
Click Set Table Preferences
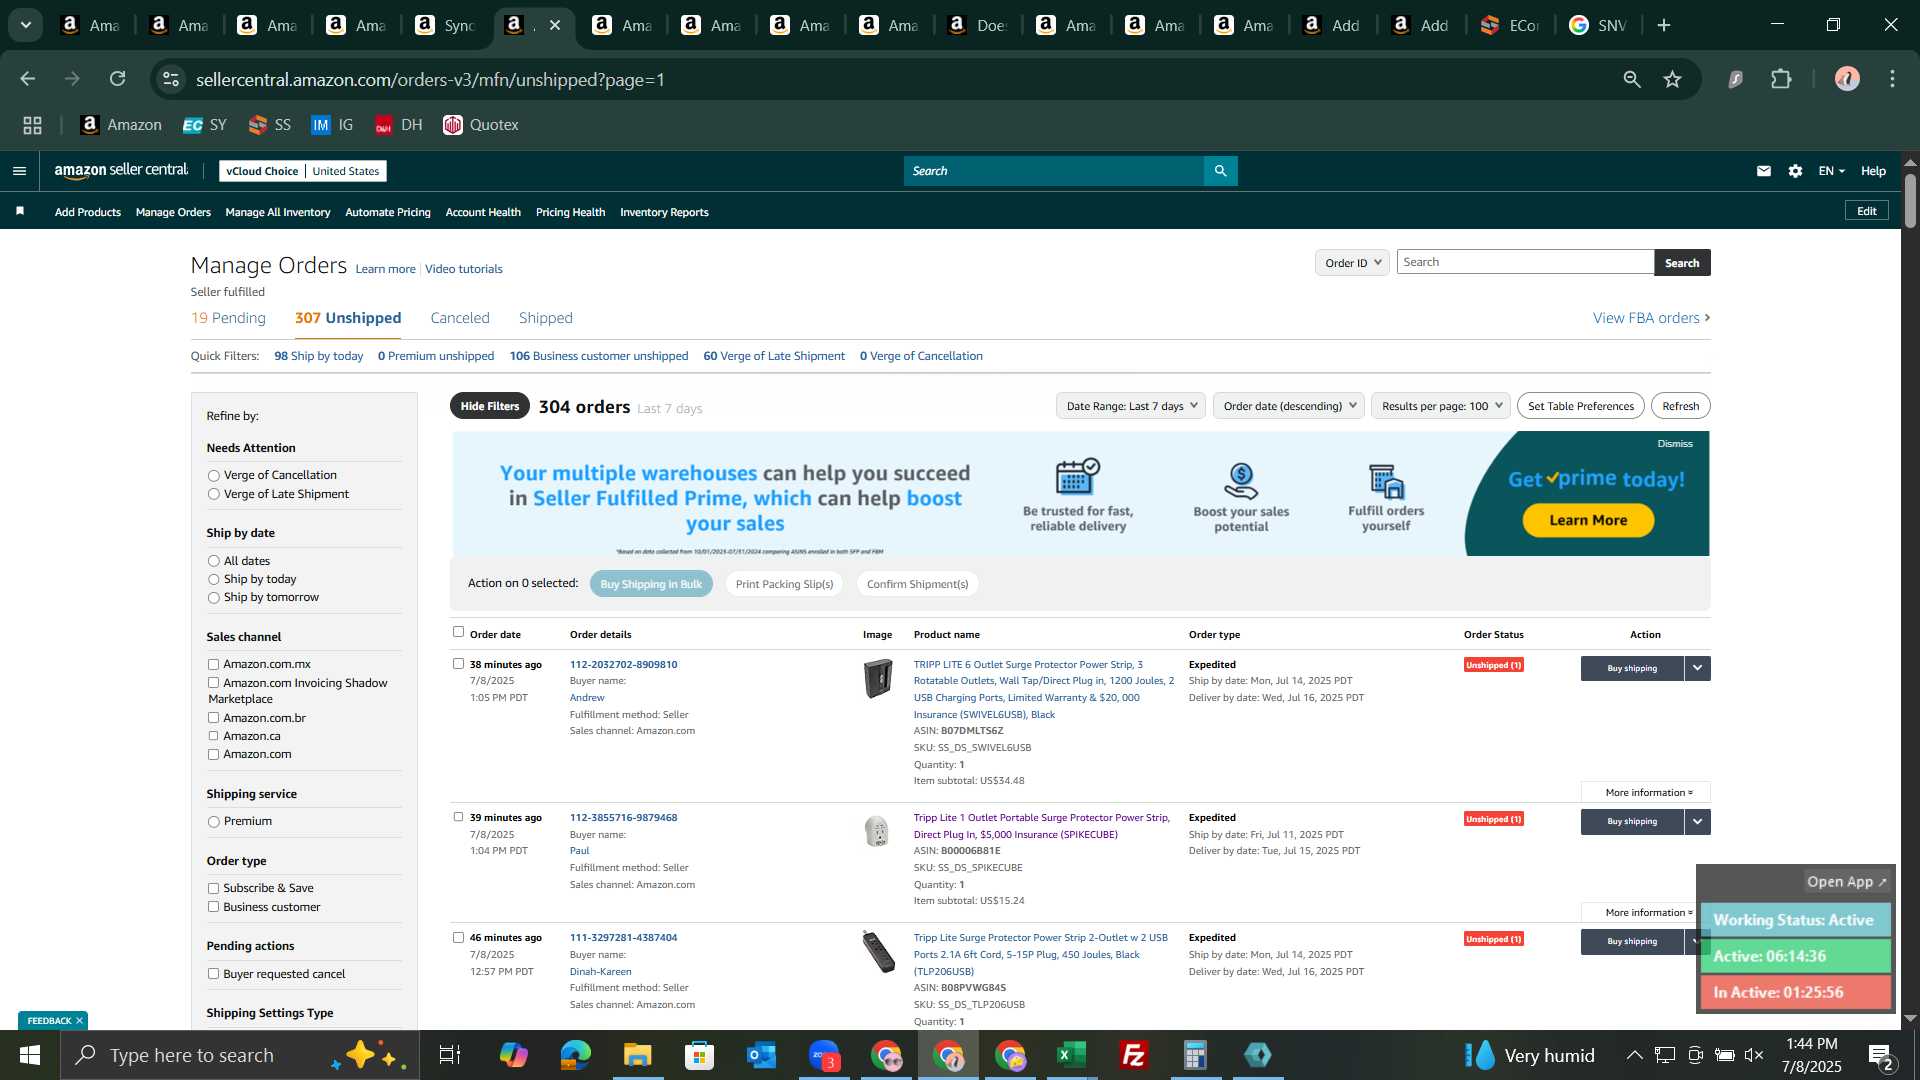point(1581,406)
